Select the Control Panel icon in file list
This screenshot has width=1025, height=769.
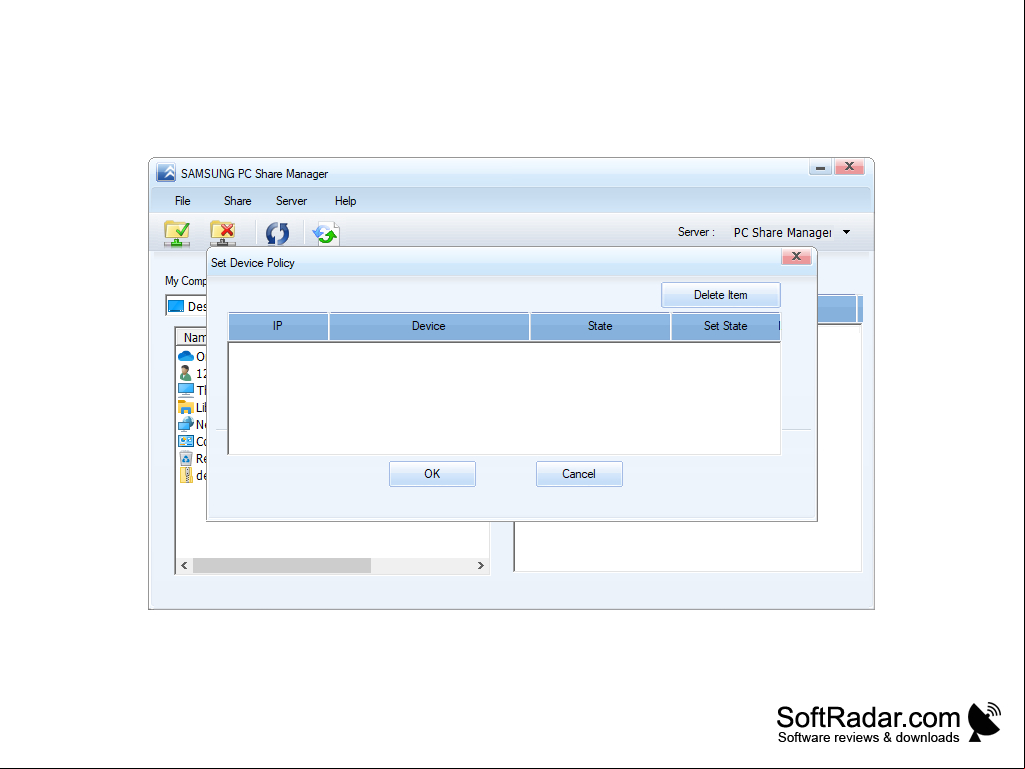coord(186,441)
